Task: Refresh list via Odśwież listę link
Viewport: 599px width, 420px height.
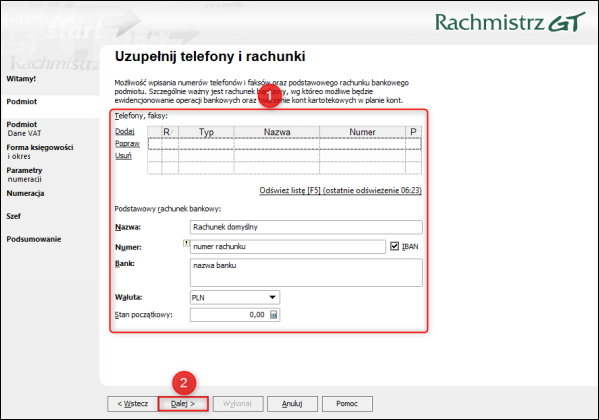Action: click(340, 190)
